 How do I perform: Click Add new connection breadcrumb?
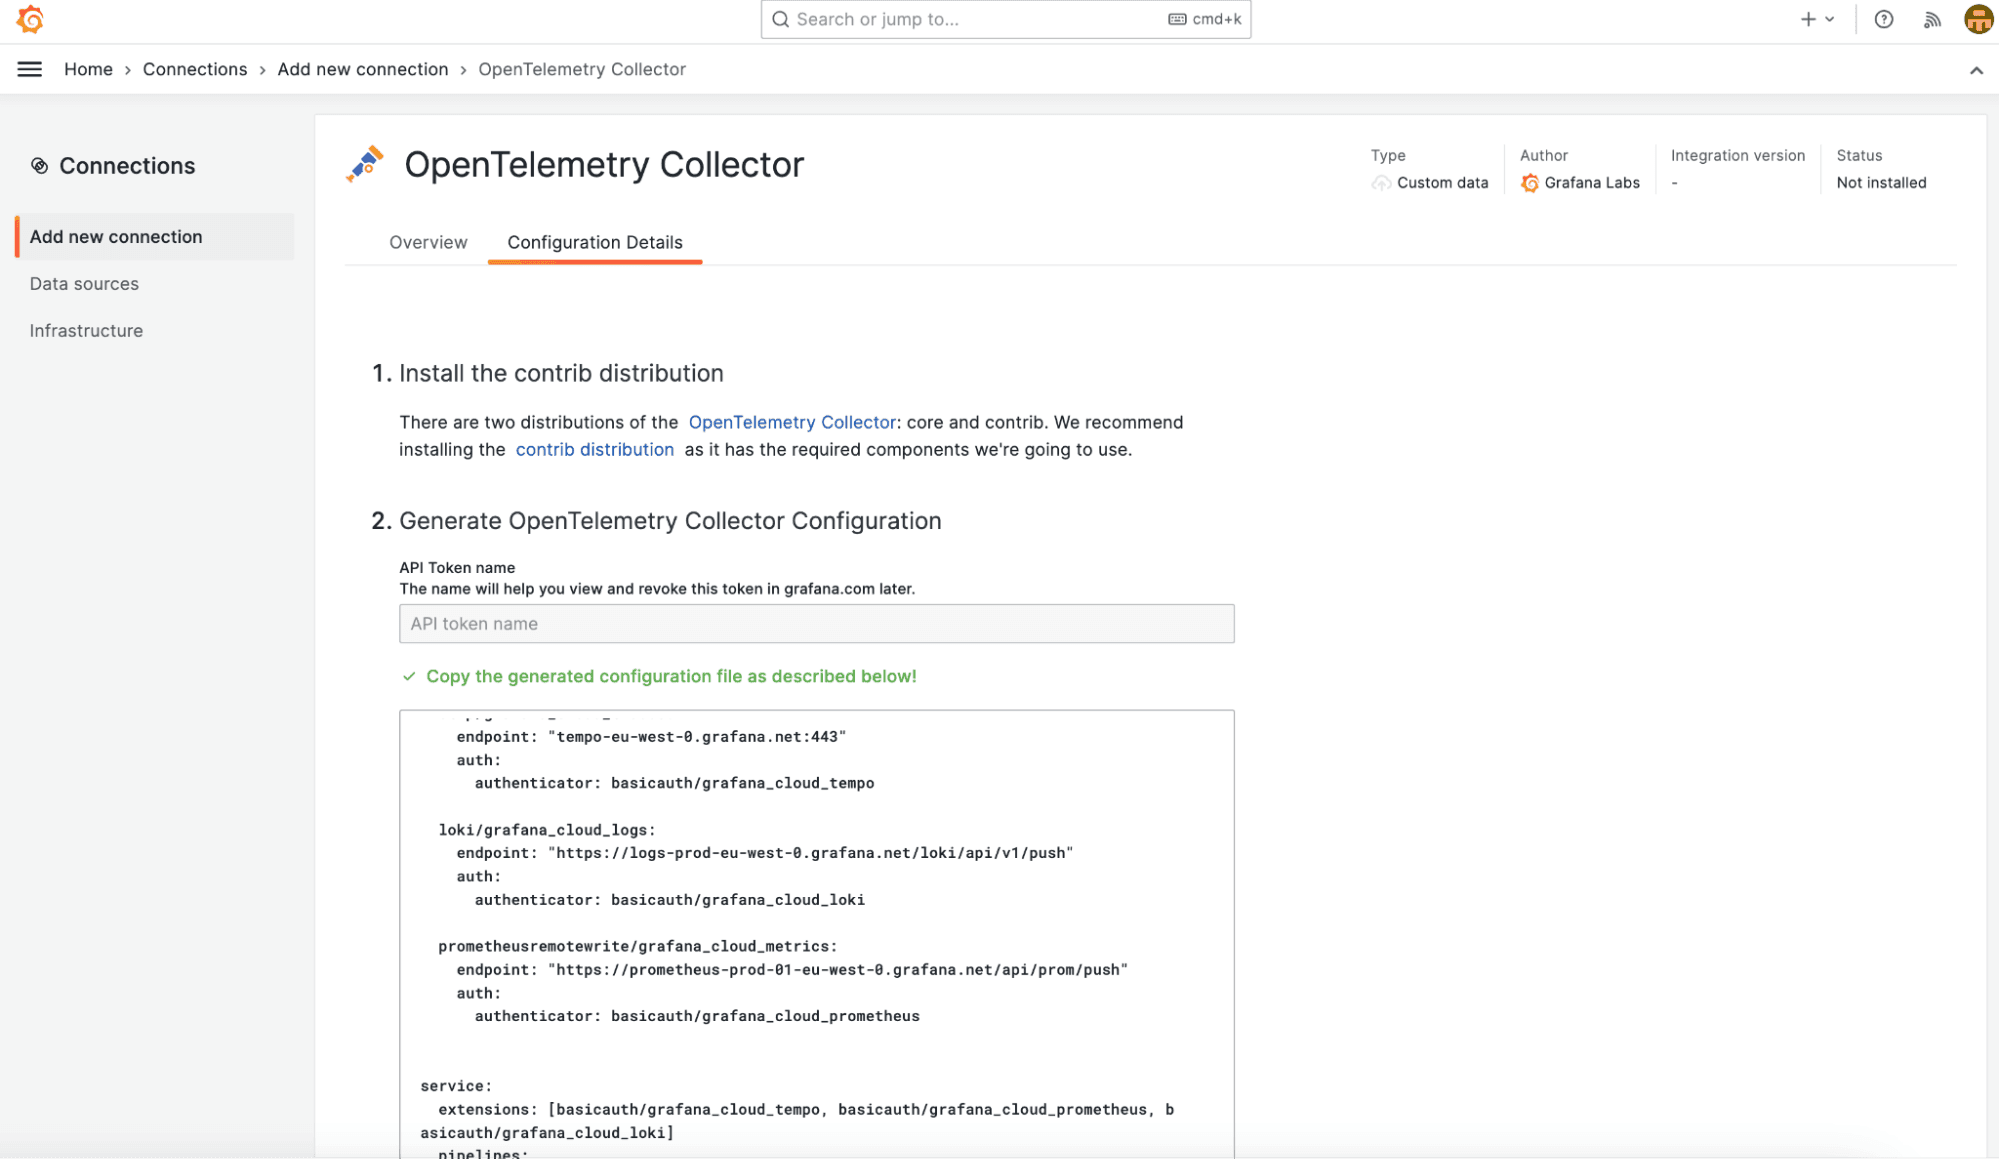[x=363, y=69]
